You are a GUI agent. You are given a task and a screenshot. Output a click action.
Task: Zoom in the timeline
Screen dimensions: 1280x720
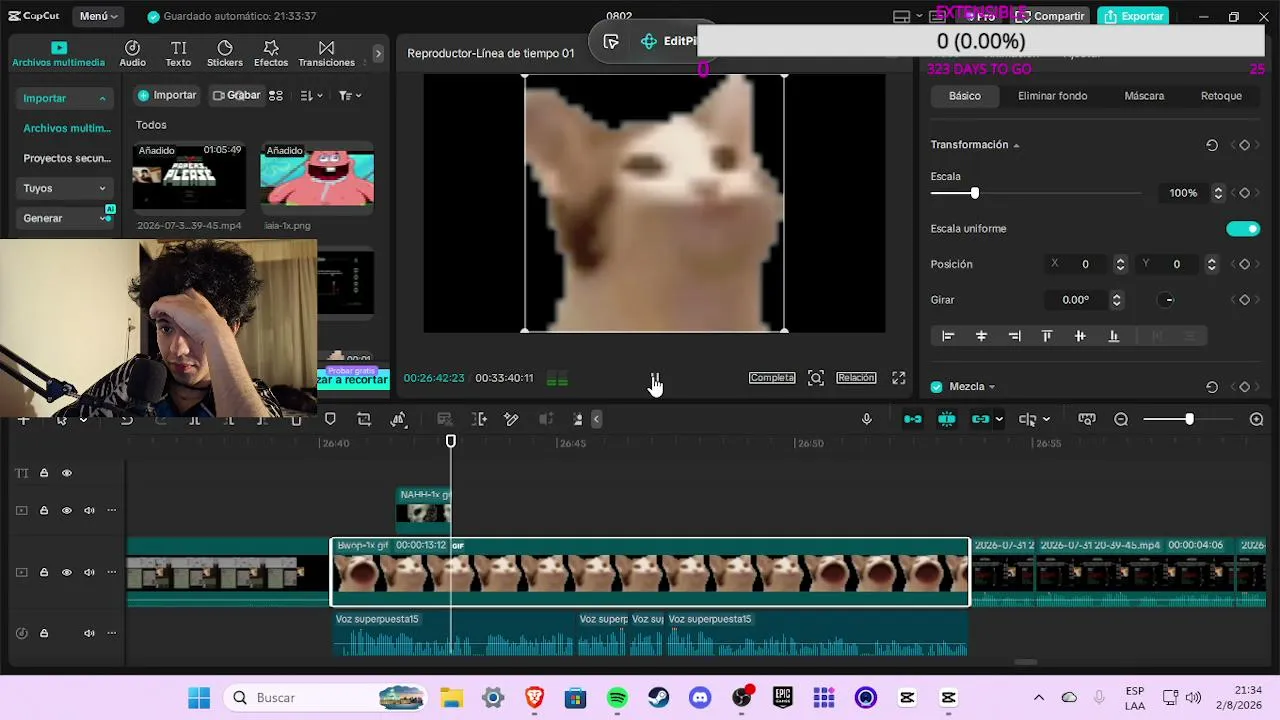[x=1257, y=419]
